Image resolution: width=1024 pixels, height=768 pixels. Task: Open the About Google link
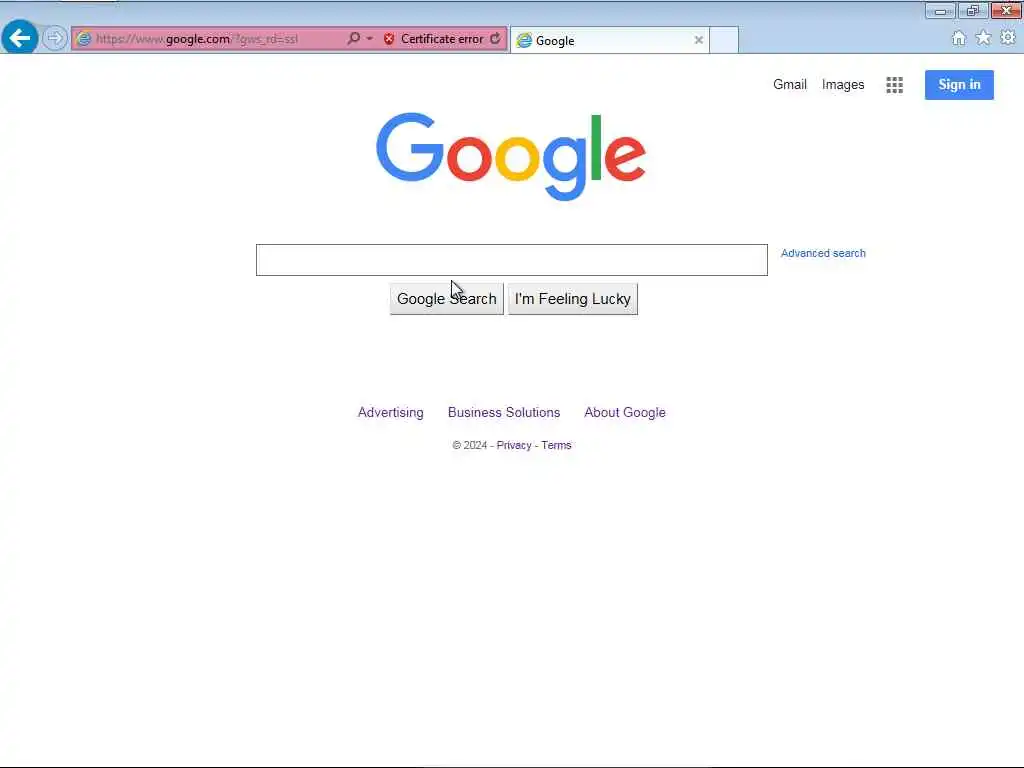[x=625, y=413]
